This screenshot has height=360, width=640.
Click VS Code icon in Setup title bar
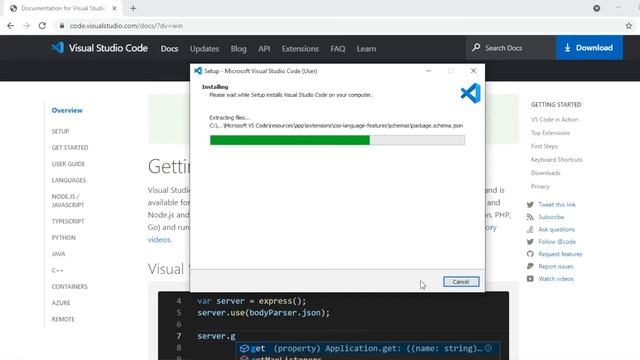[x=198, y=71]
